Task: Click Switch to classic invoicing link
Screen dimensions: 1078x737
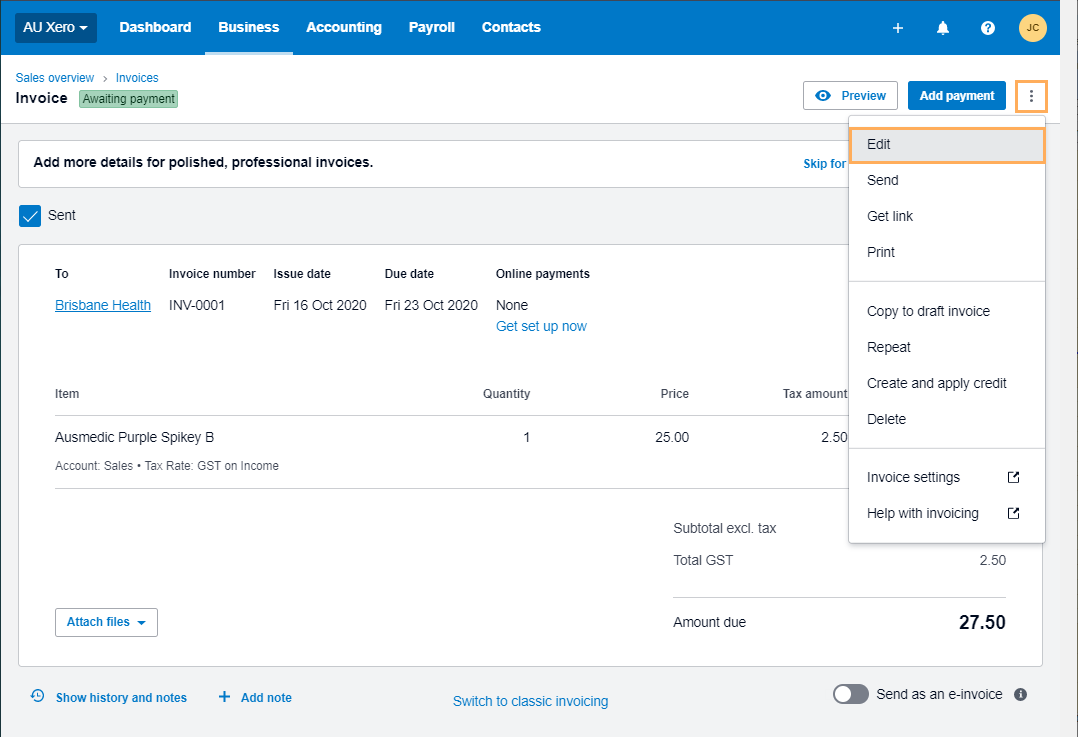Action: pyautogui.click(x=531, y=701)
